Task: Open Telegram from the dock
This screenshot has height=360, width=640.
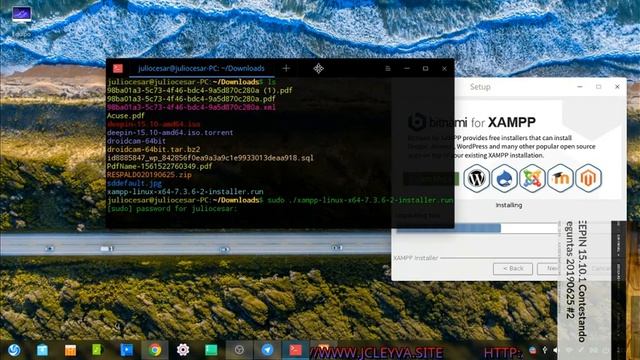Action: point(267,350)
